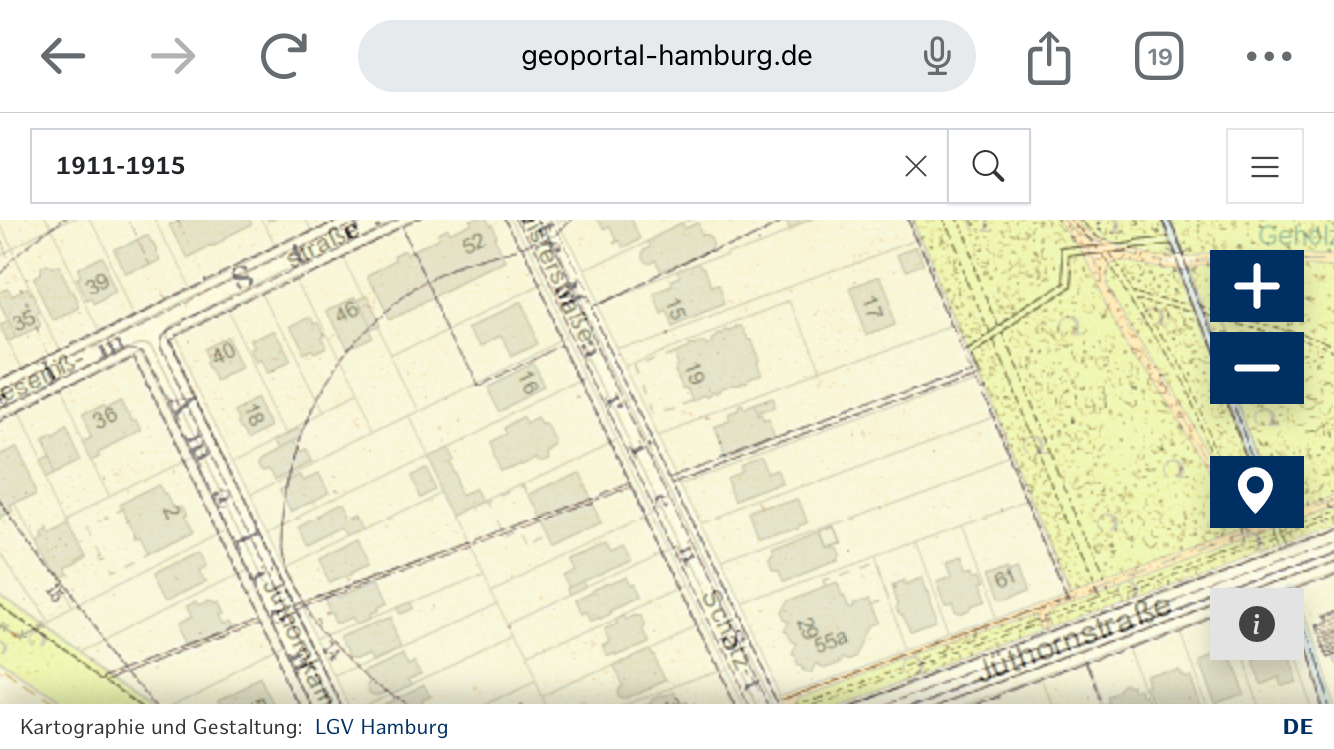The image size is (1334, 750).
Task: Open the tab switcher showing 19 tabs
Action: pos(1159,56)
